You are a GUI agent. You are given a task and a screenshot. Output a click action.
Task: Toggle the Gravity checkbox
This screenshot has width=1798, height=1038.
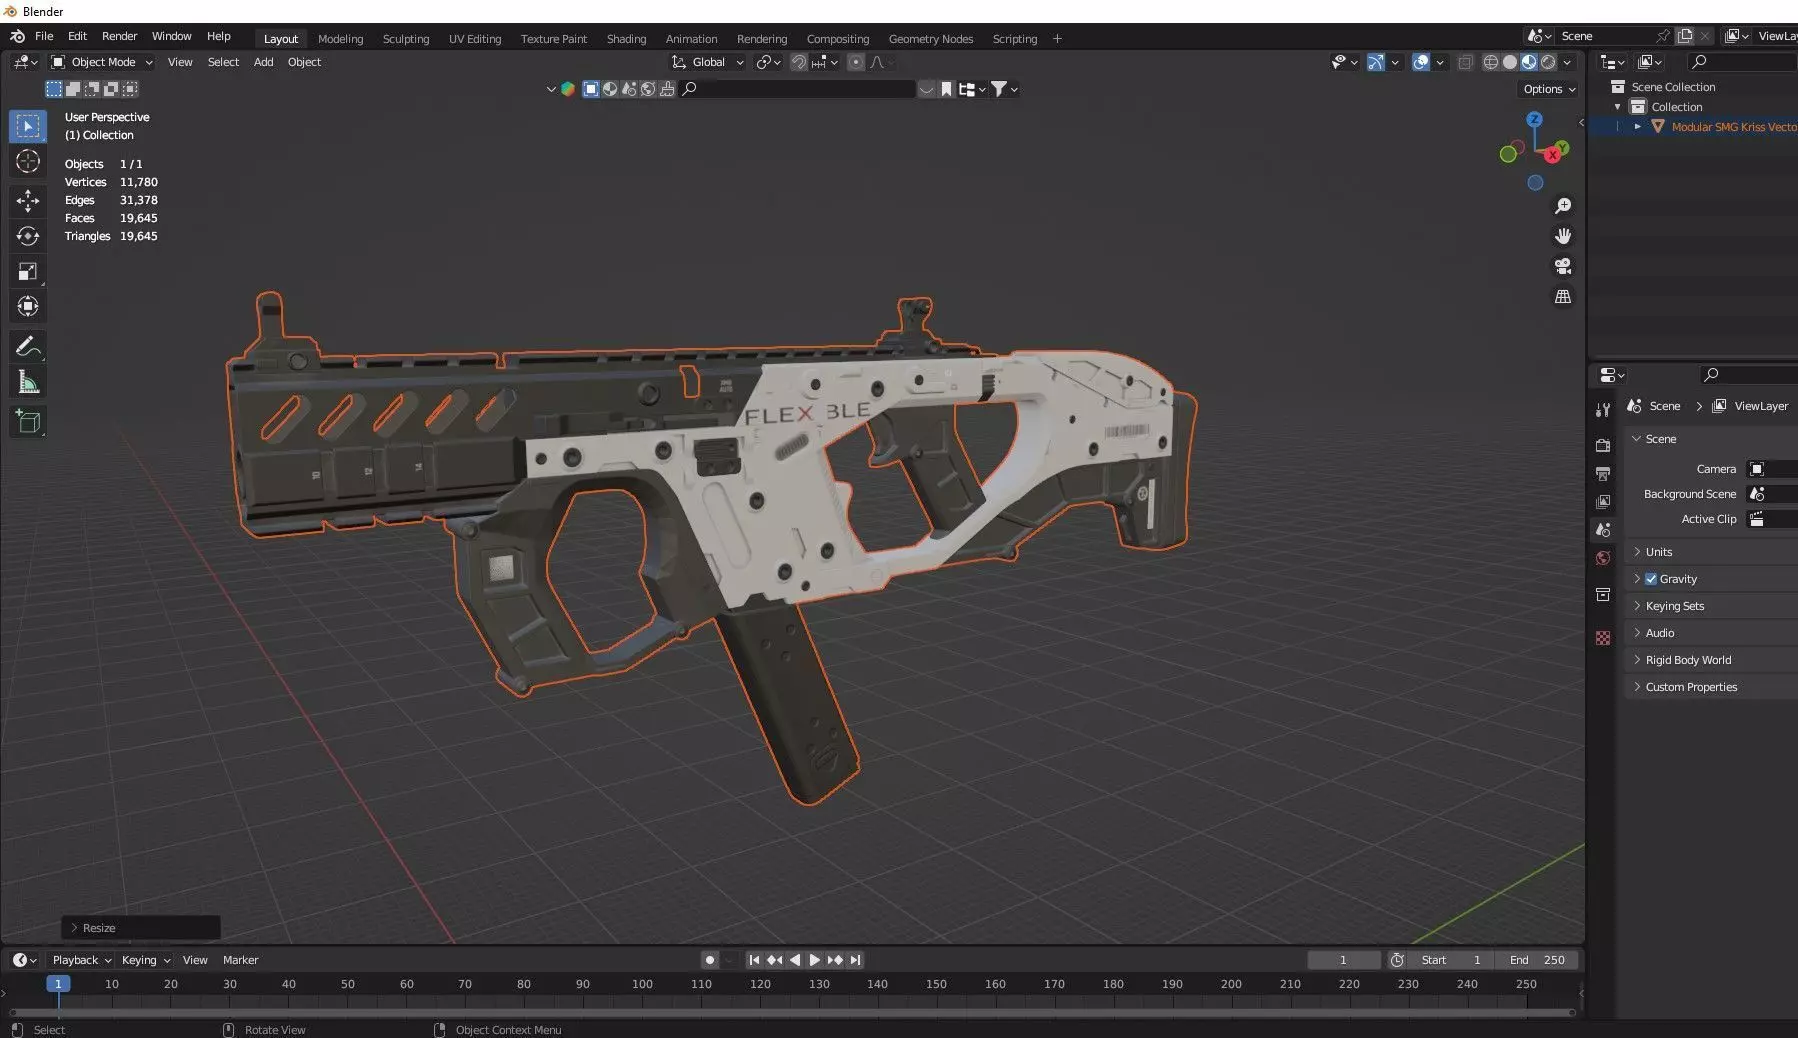tap(1651, 579)
